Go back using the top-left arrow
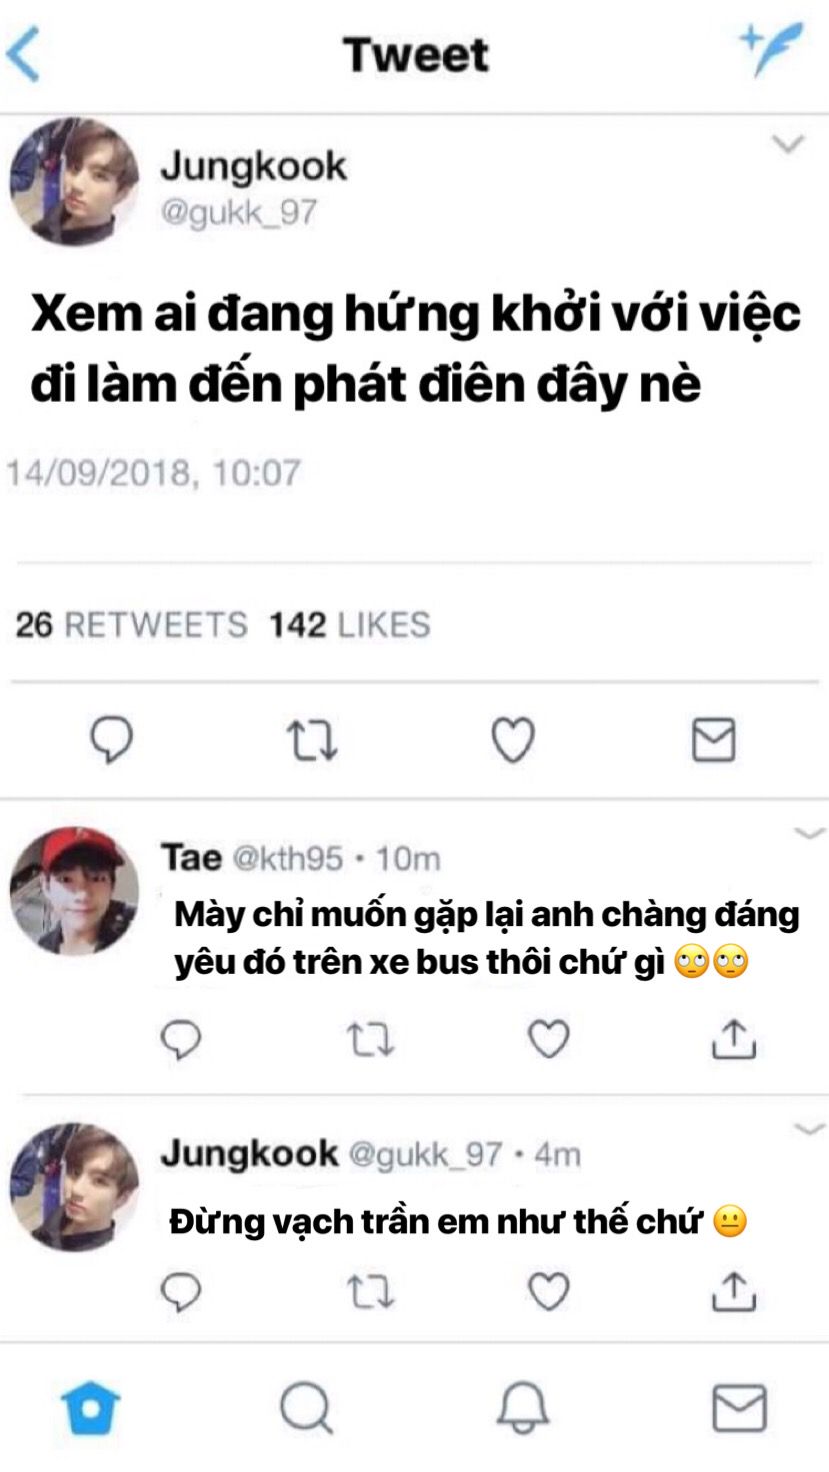The height and width of the screenshot is (1472, 829). point(22,54)
